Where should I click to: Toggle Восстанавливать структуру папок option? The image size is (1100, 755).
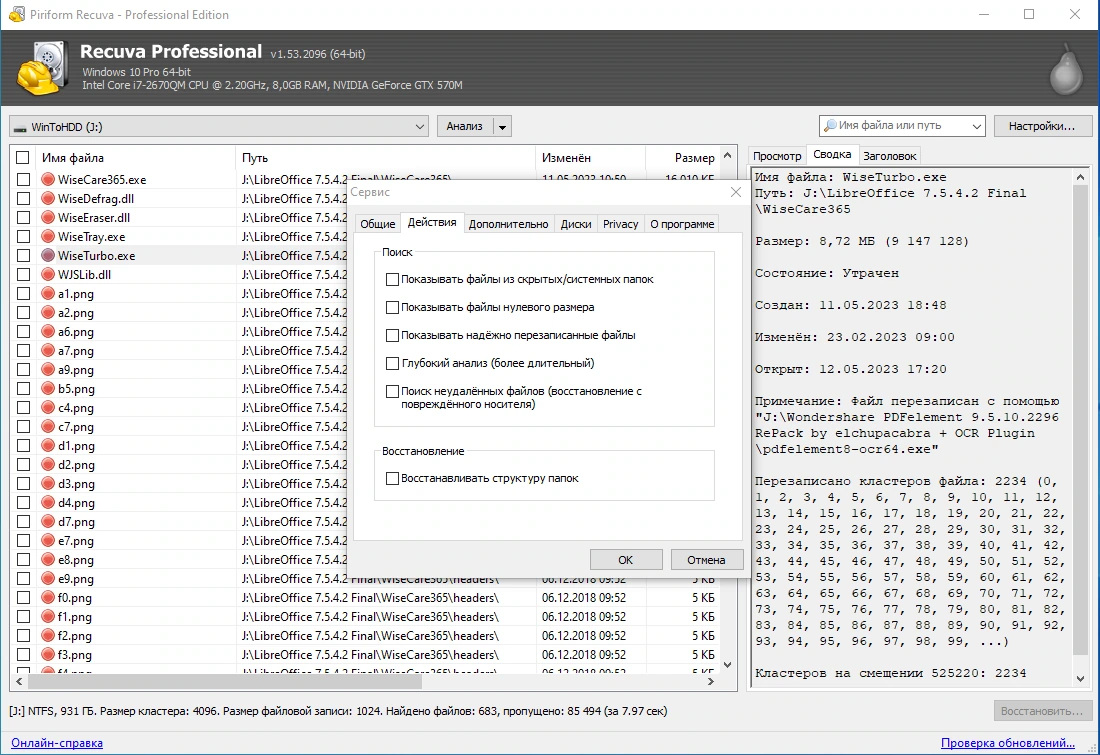pos(393,479)
